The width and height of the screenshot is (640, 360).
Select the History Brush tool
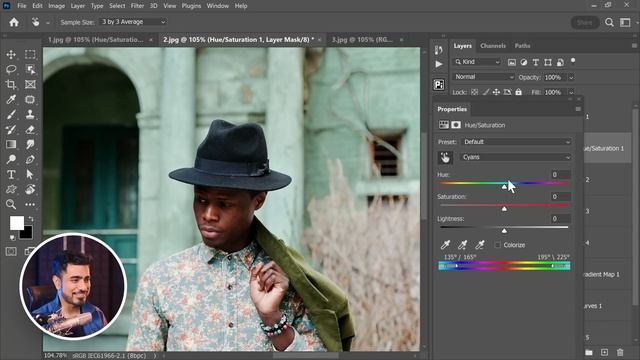click(11, 130)
